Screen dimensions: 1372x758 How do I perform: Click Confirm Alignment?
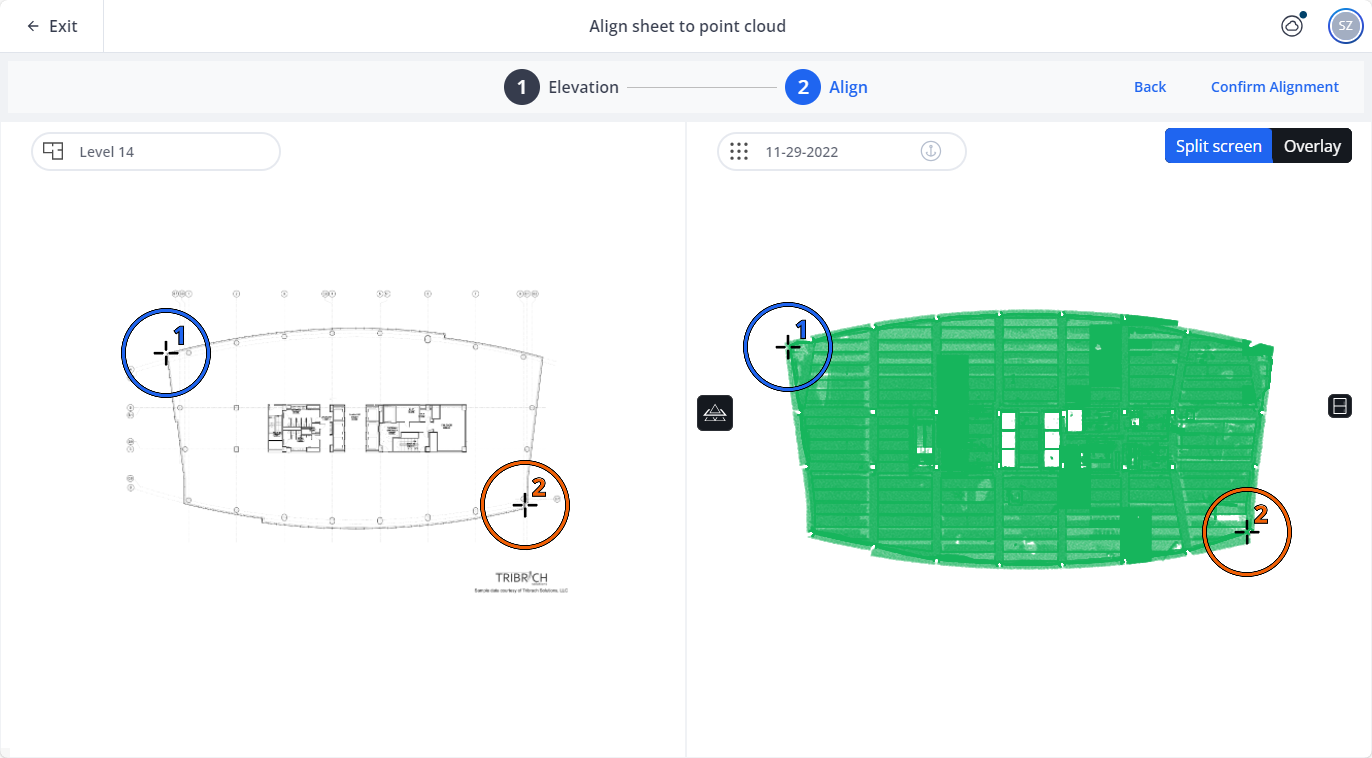(x=1274, y=87)
